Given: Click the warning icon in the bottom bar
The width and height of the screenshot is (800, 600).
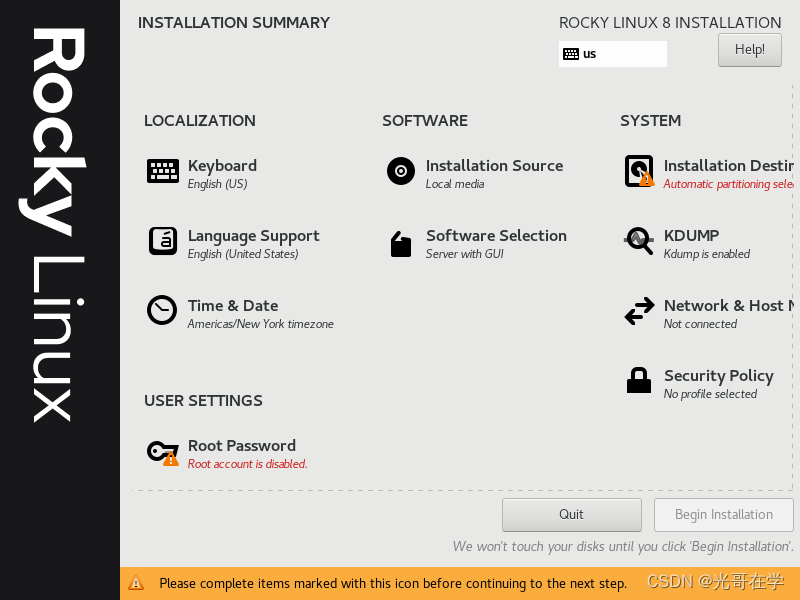Looking at the screenshot, I should point(137,583).
